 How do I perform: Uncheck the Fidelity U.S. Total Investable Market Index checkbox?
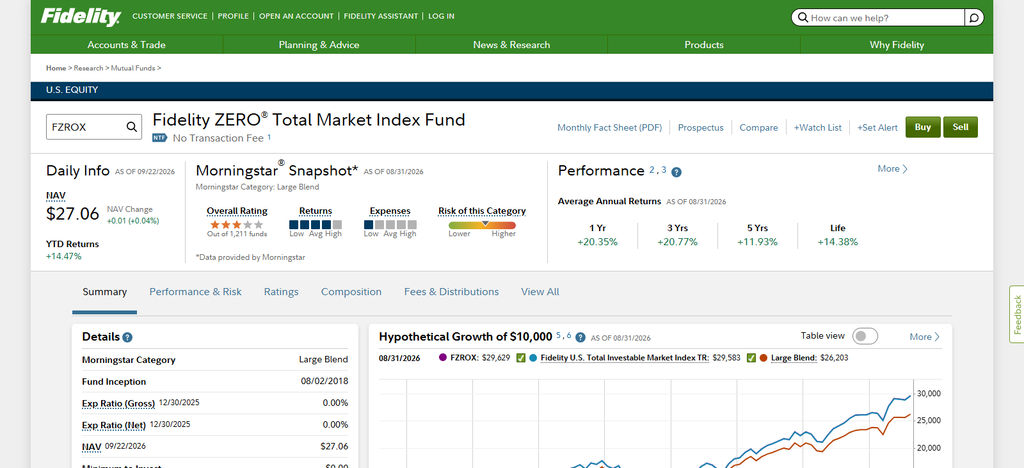point(520,358)
